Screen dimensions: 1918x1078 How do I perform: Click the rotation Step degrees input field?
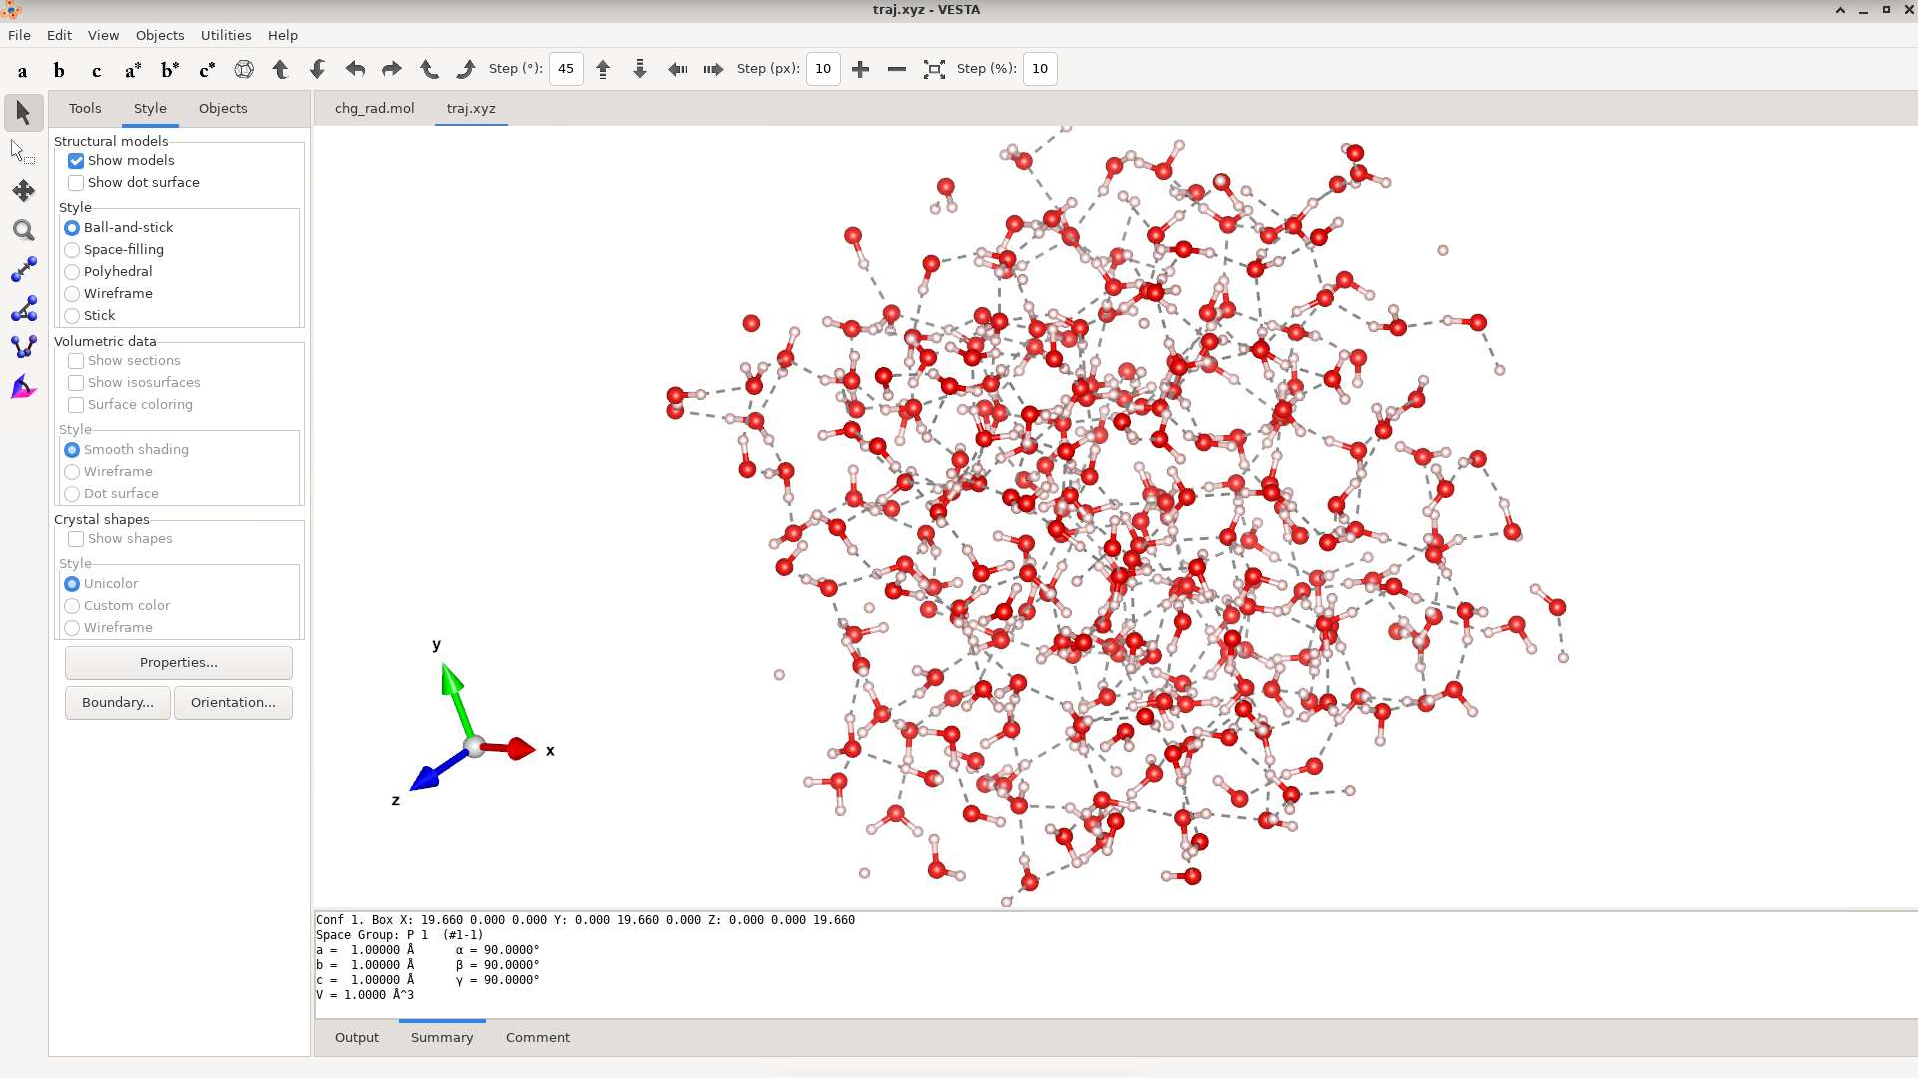point(566,69)
